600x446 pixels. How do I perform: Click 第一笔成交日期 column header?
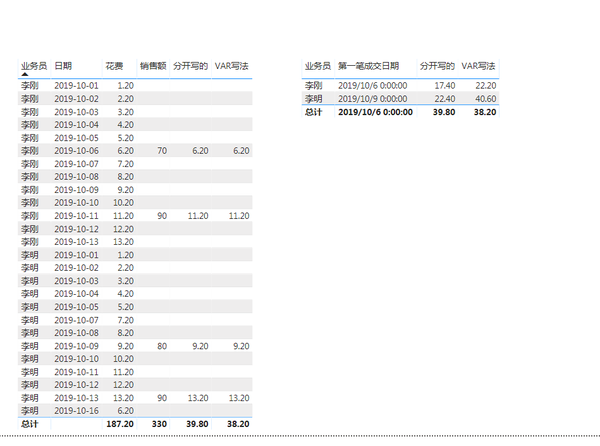point(368,66)
